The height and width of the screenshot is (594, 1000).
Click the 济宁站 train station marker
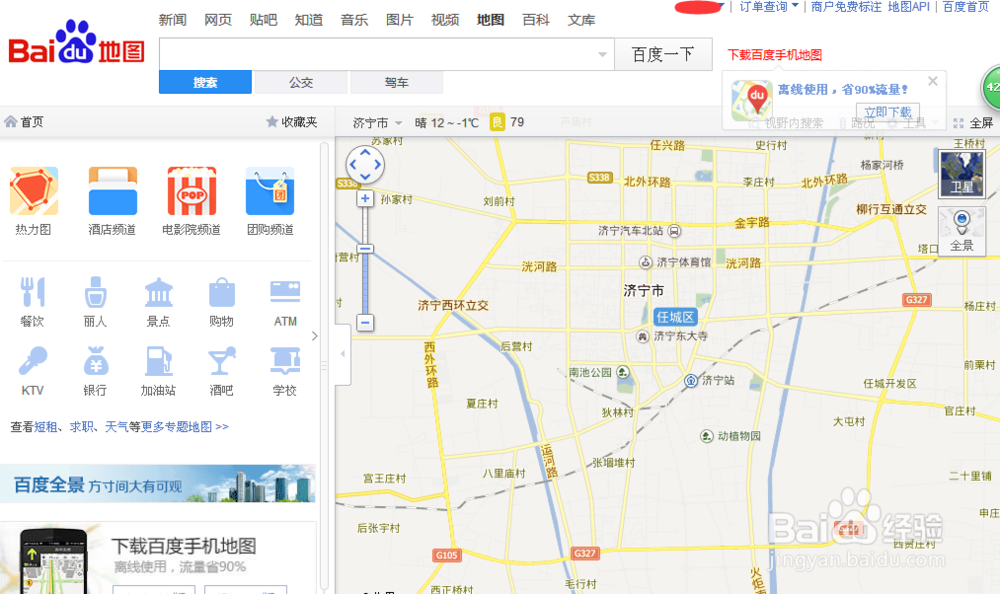(x=690, y=381)
